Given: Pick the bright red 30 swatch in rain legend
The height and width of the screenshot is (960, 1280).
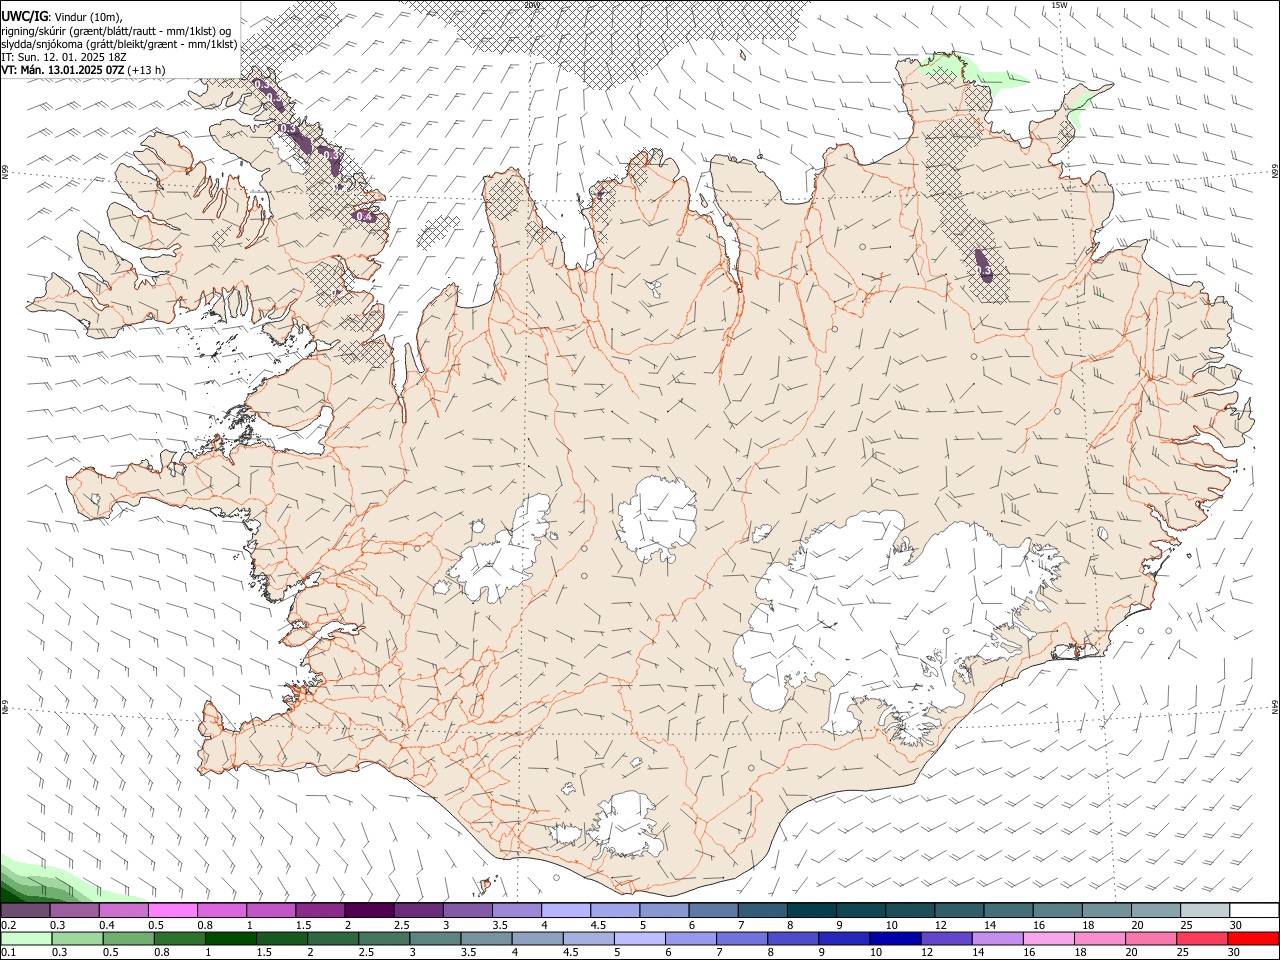Looking at the screenshot, I should coord(1254,938).
